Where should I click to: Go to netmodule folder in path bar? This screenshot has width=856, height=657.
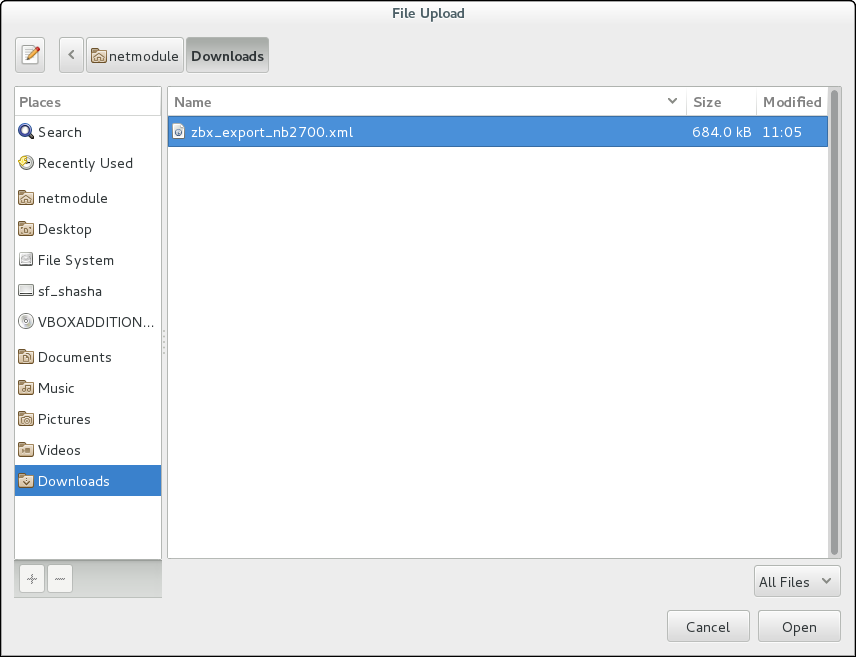pyautogui.click(x=135, y=55)
